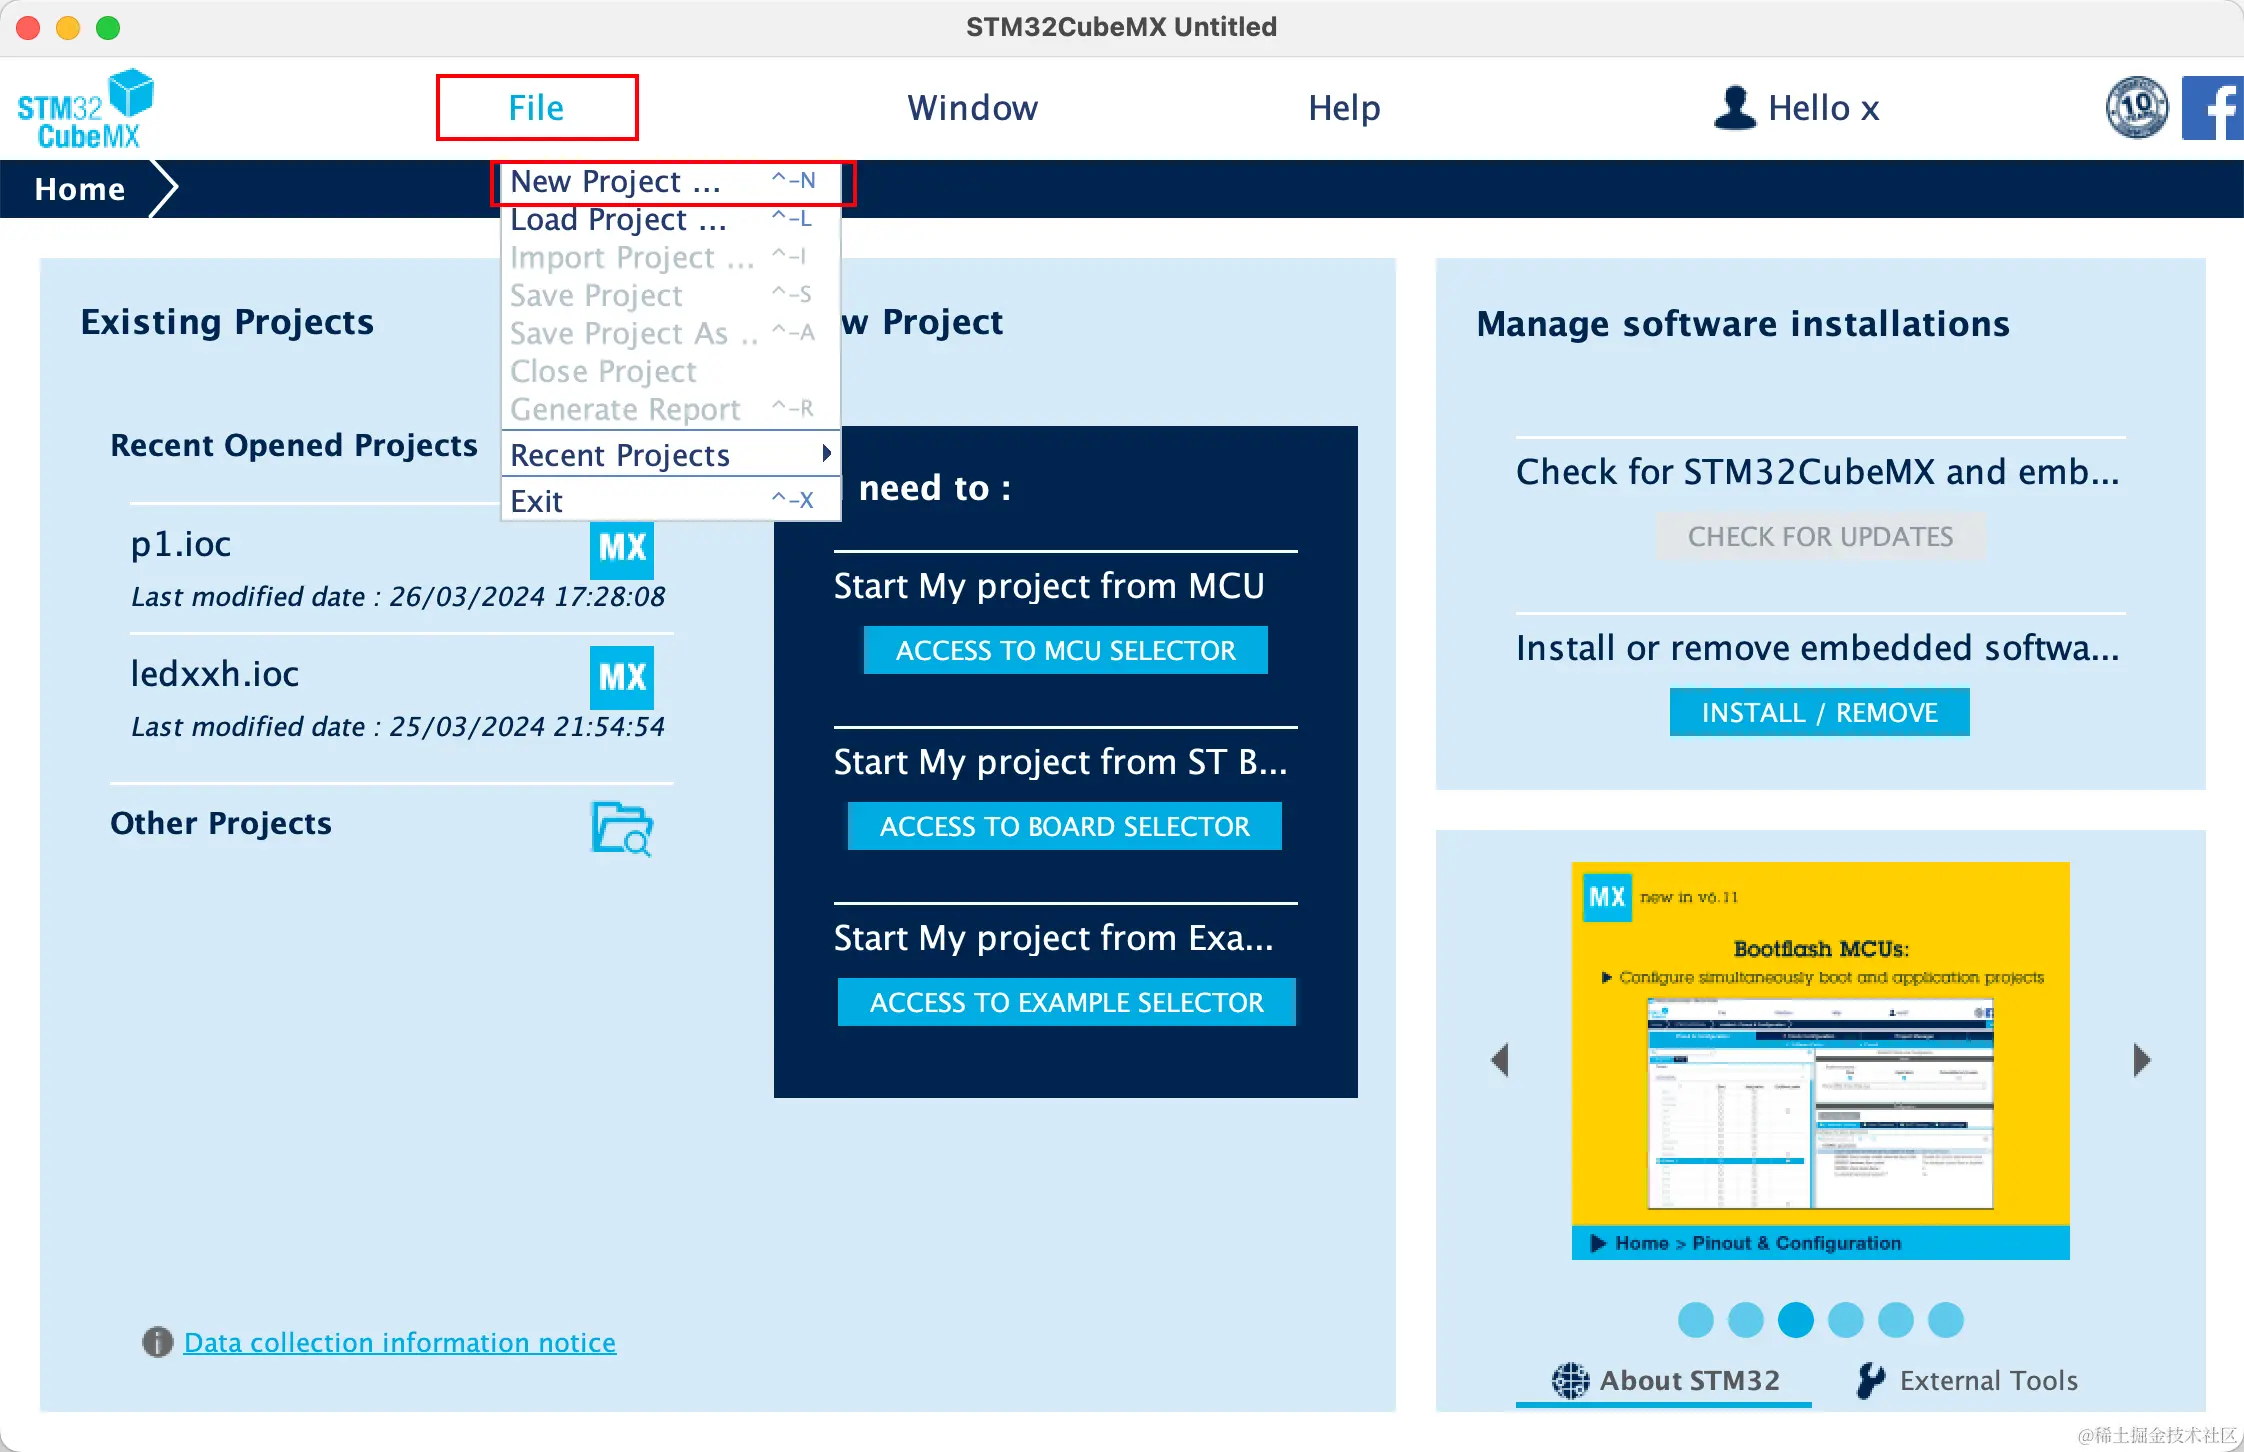
Task: Select the first carousel dot
Action: pos(1696,1320)
